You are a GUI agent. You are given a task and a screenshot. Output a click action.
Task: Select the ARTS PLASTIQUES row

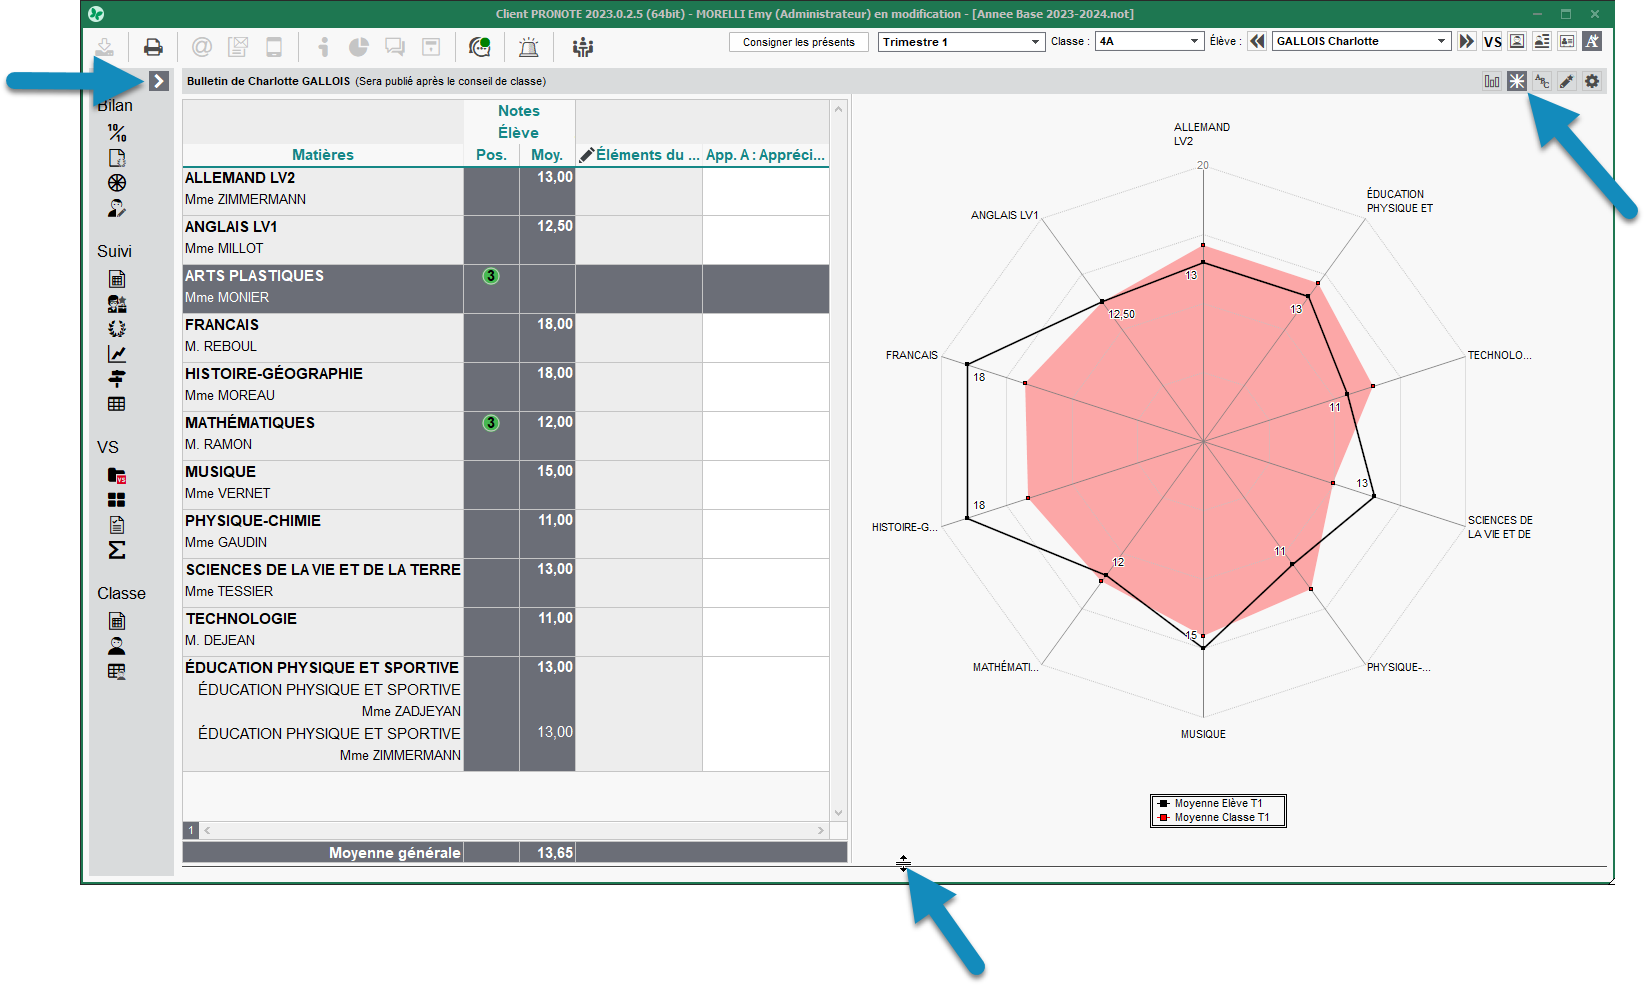point(506,289)
